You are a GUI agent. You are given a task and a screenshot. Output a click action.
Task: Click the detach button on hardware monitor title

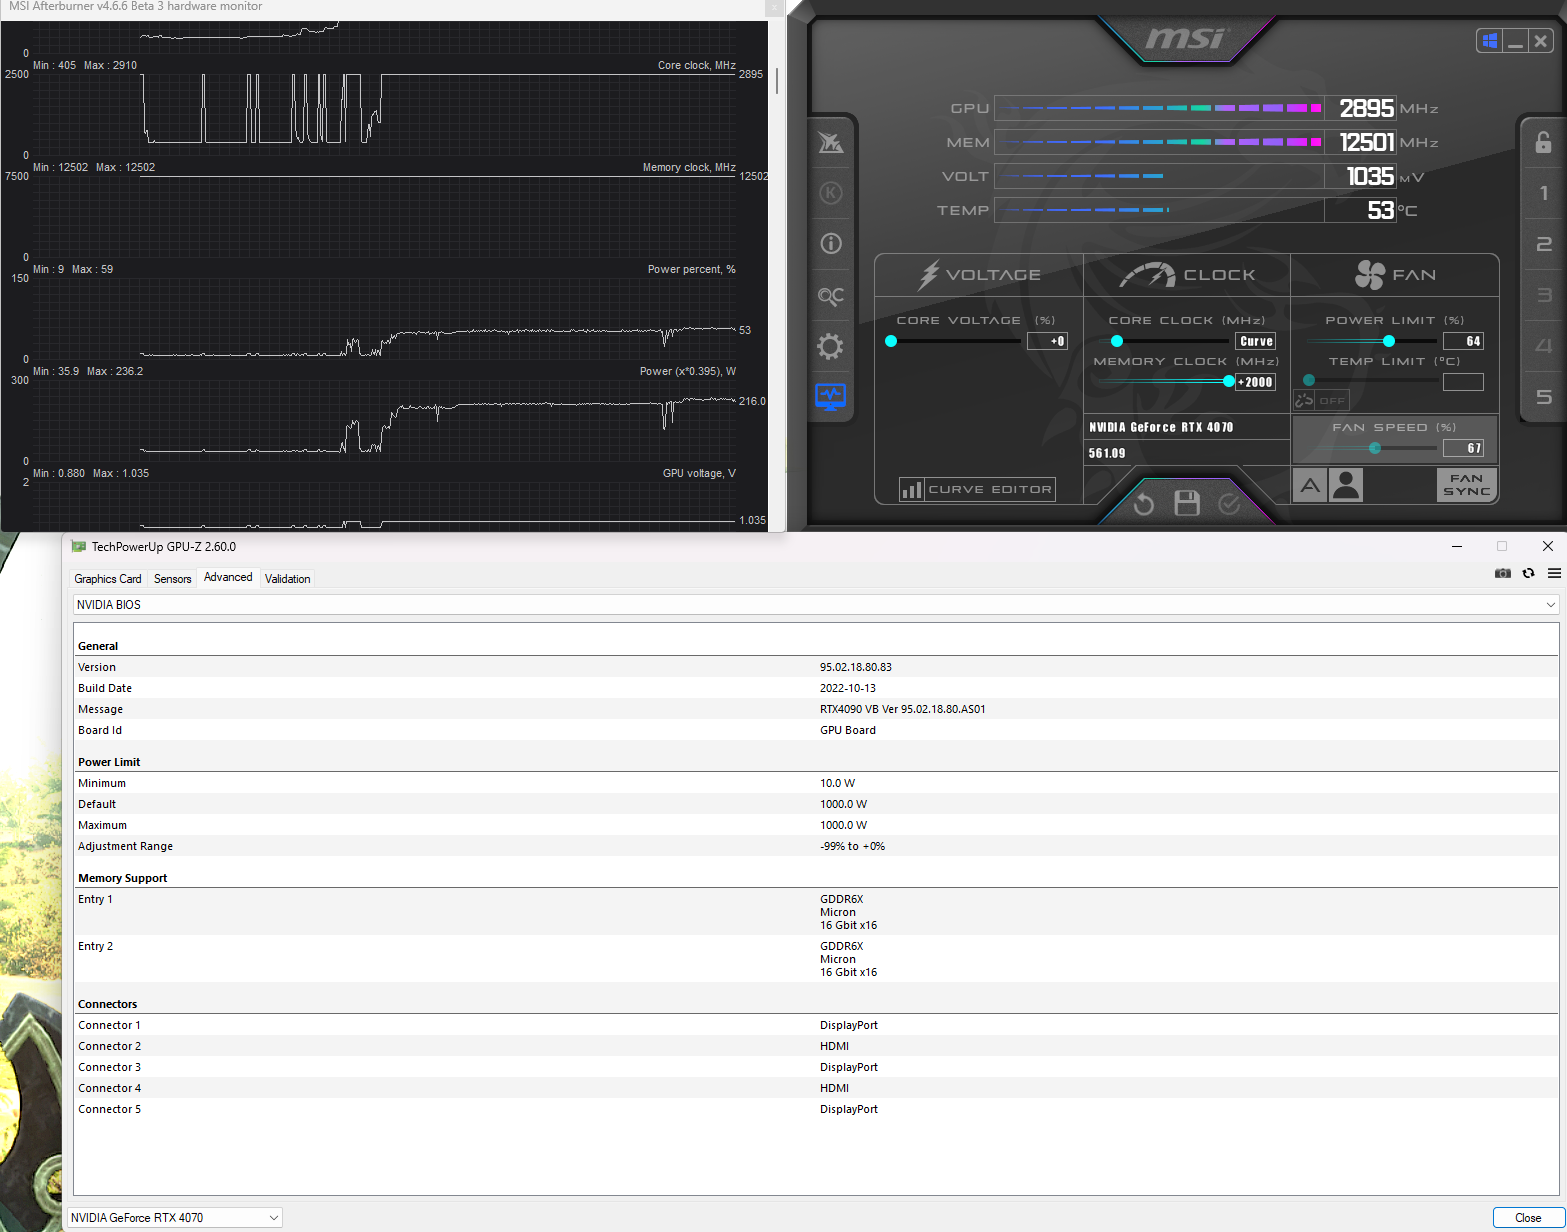(x=774, y=7)
